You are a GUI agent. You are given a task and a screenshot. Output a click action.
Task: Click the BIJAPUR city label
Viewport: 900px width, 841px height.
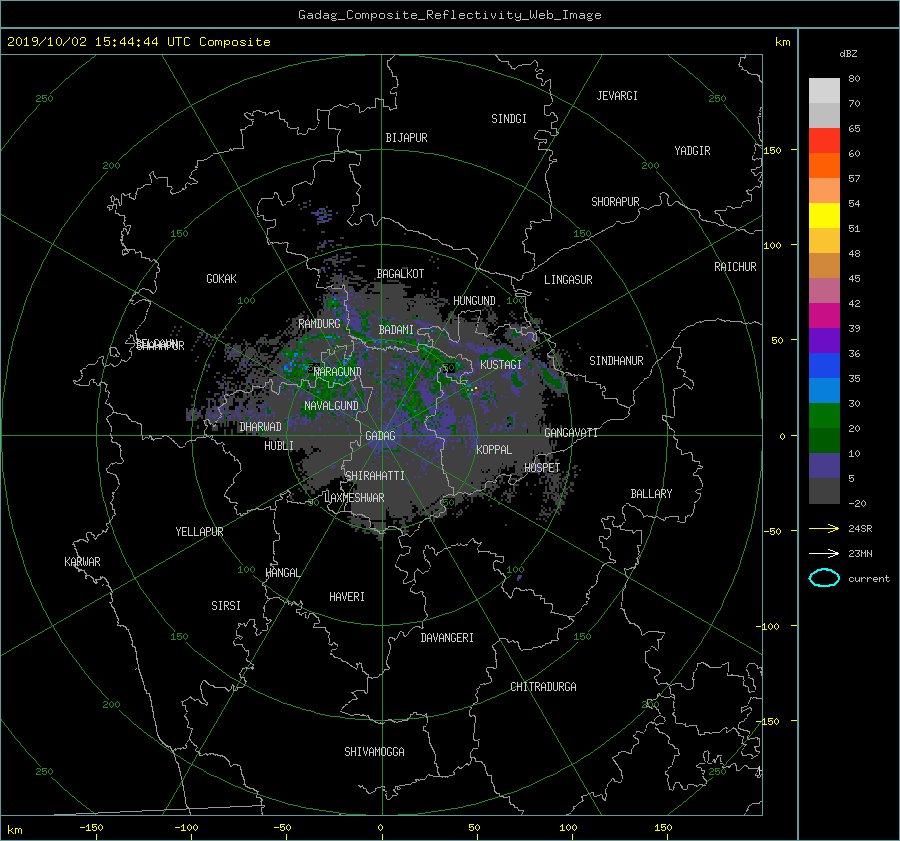406,138
